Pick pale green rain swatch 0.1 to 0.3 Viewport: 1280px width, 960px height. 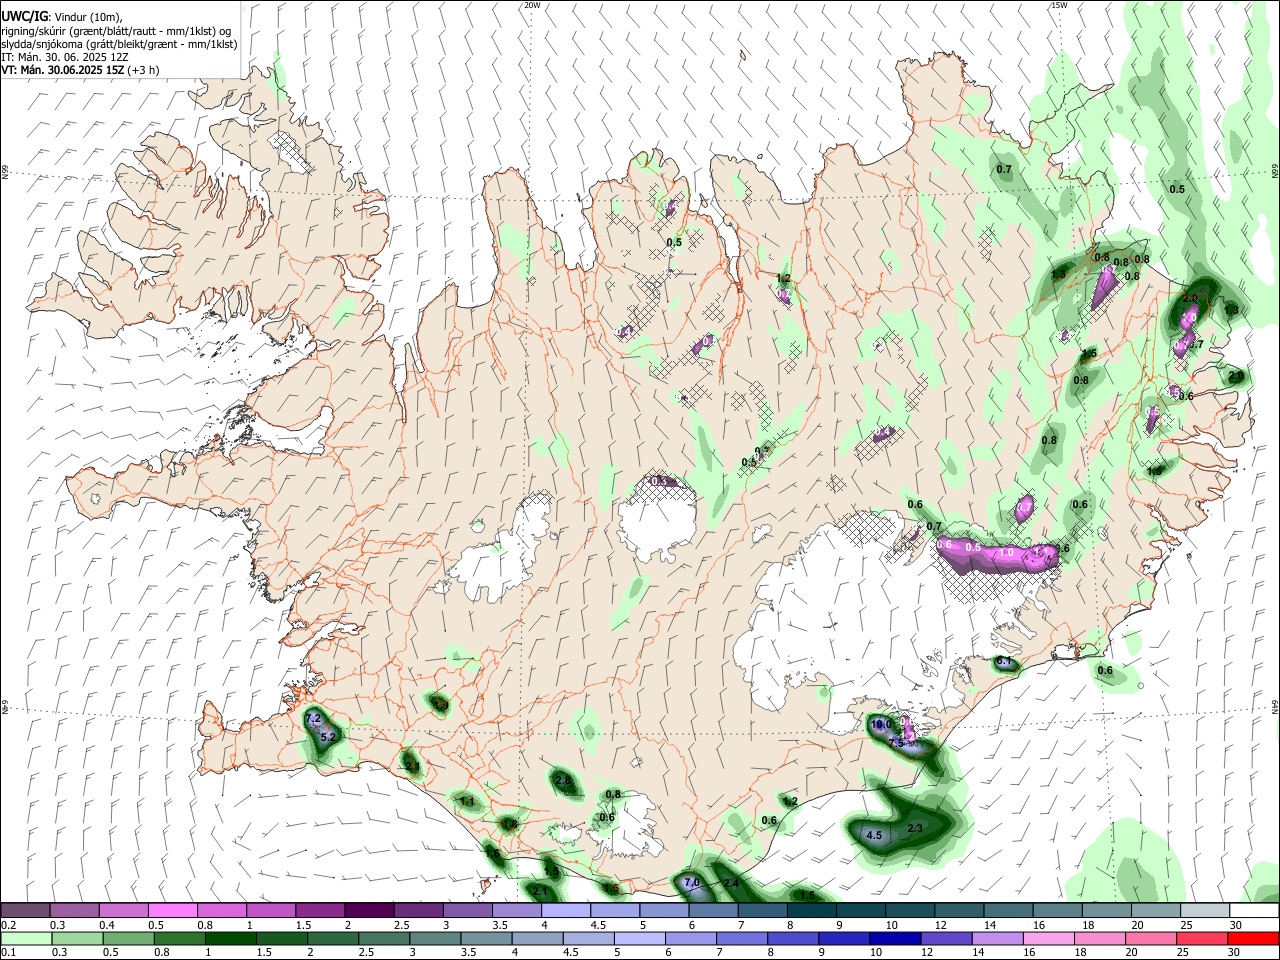[26, 939]
